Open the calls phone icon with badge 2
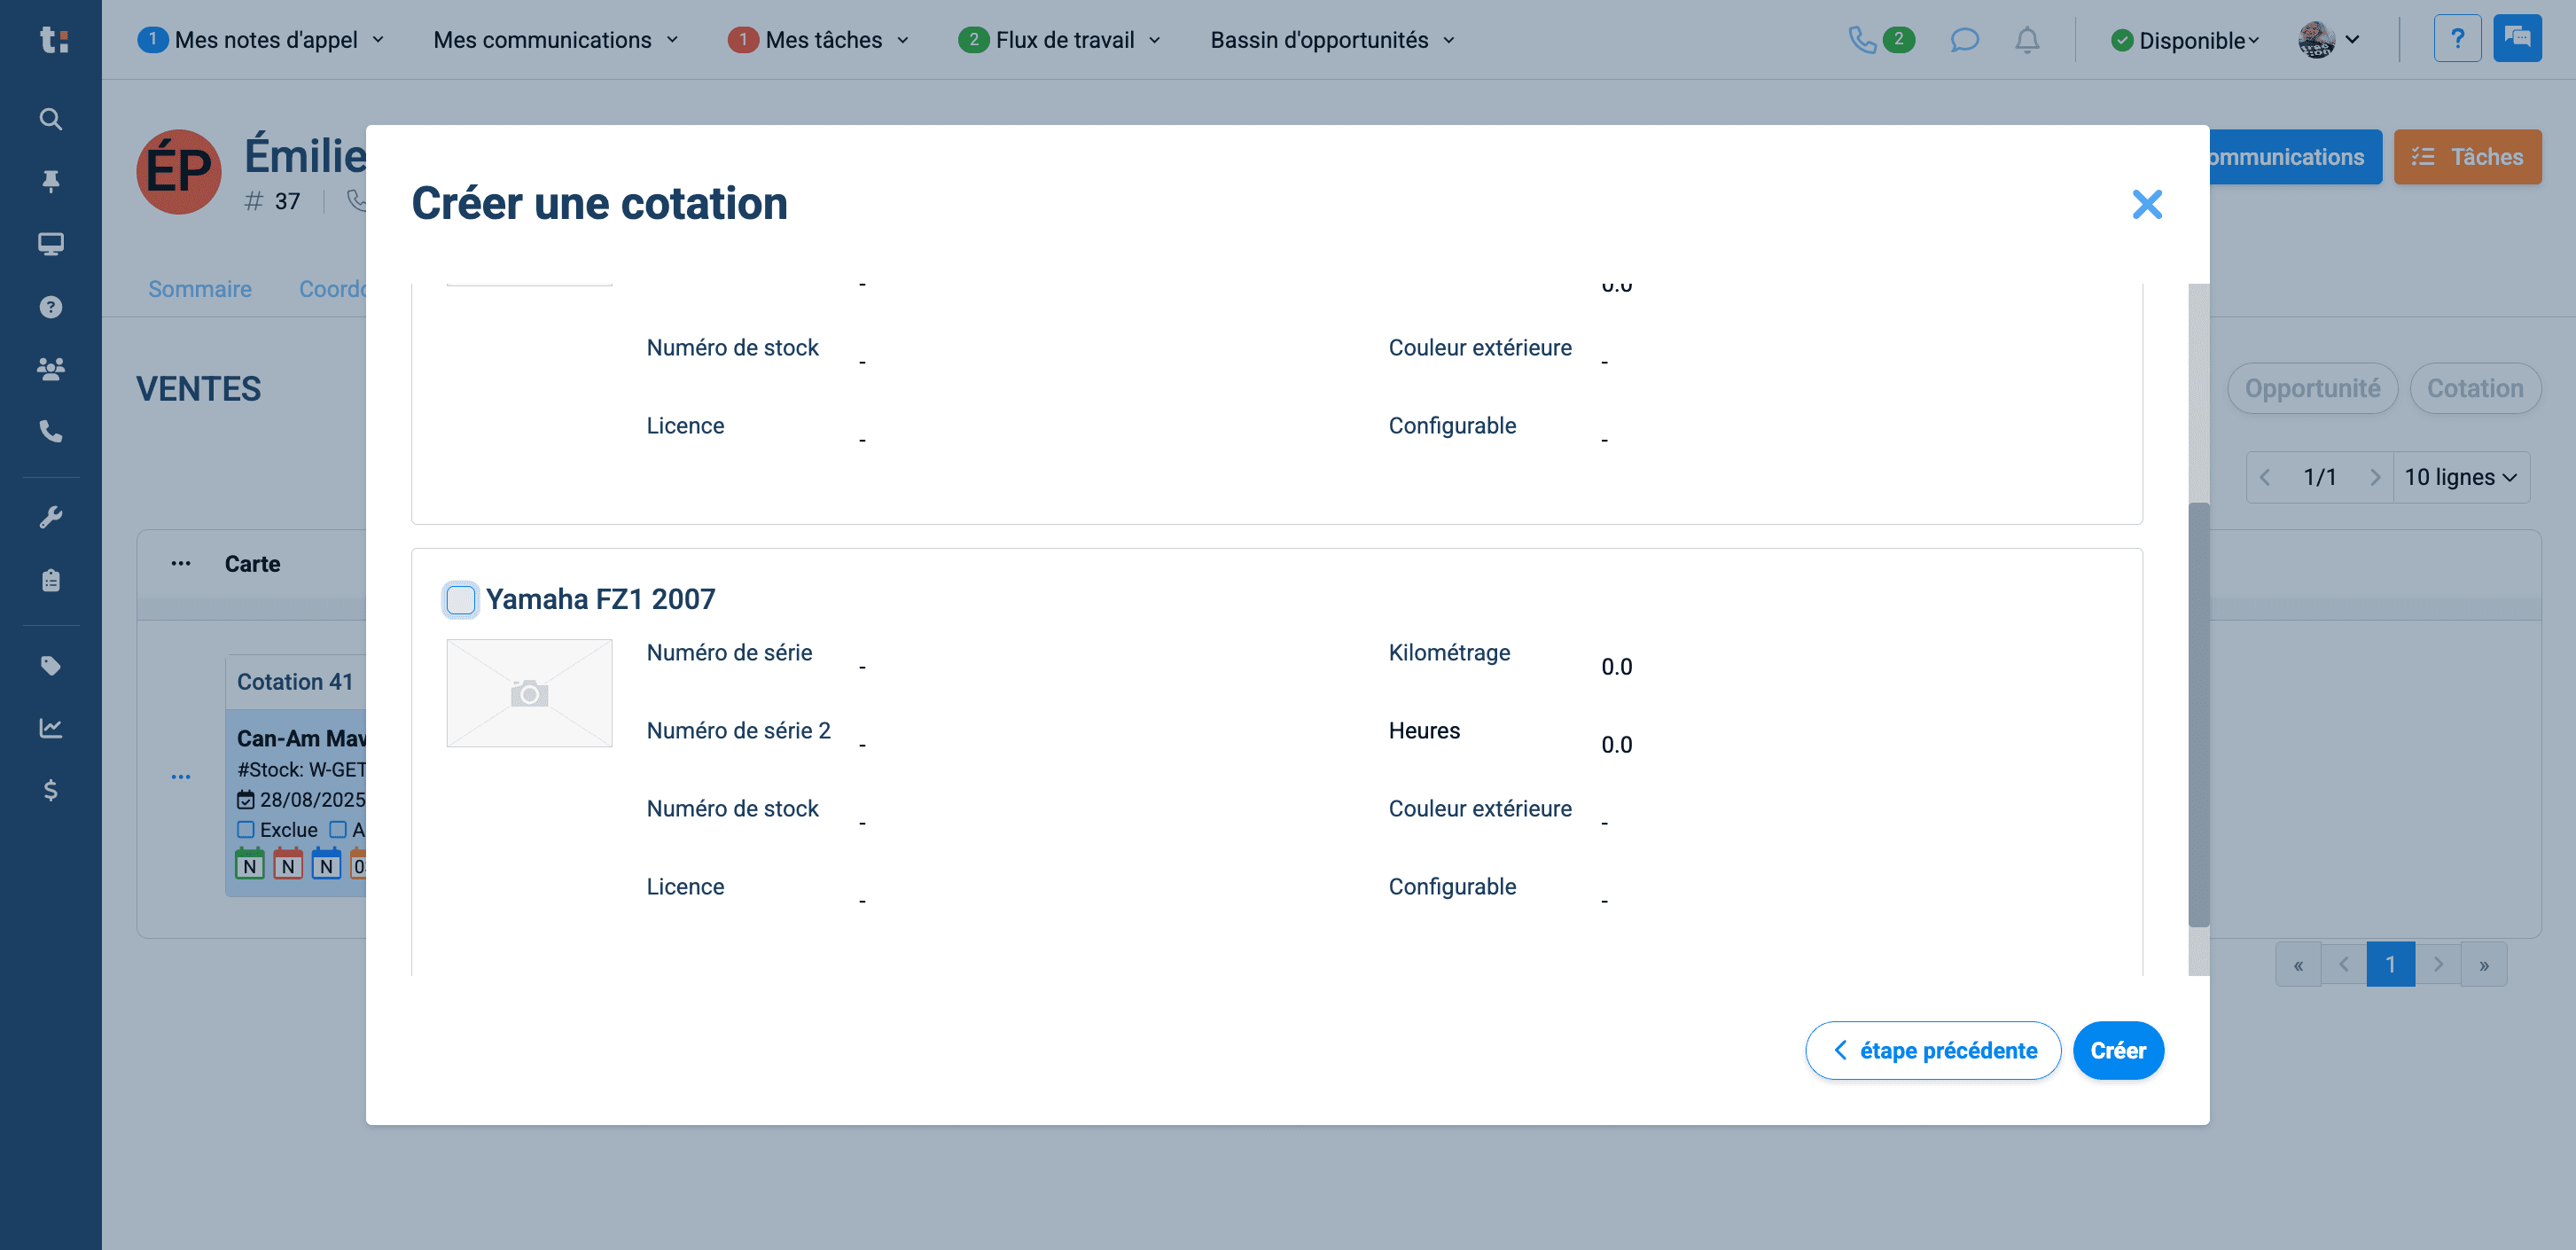2576x1250 pixels. pos(1880,40)
